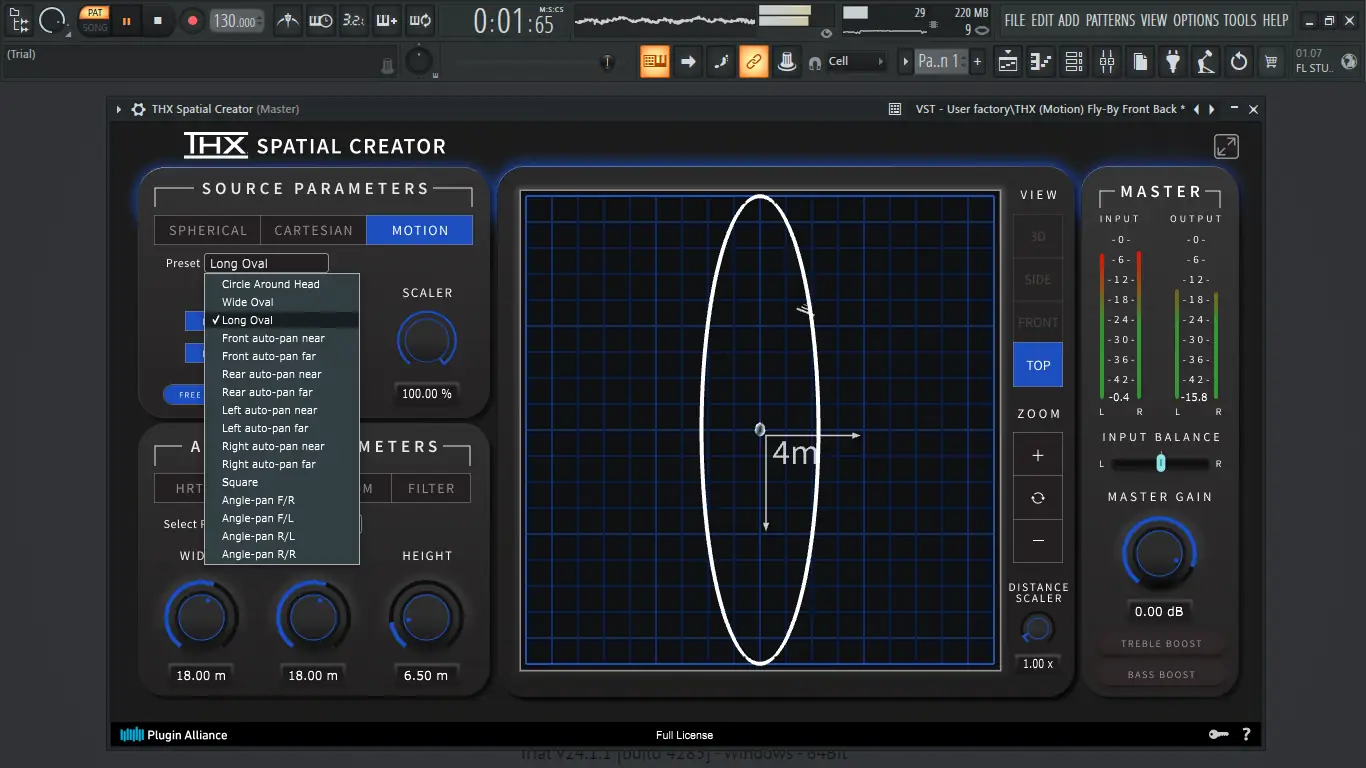Toggle the link-to-controller chain button

(753, 62)
